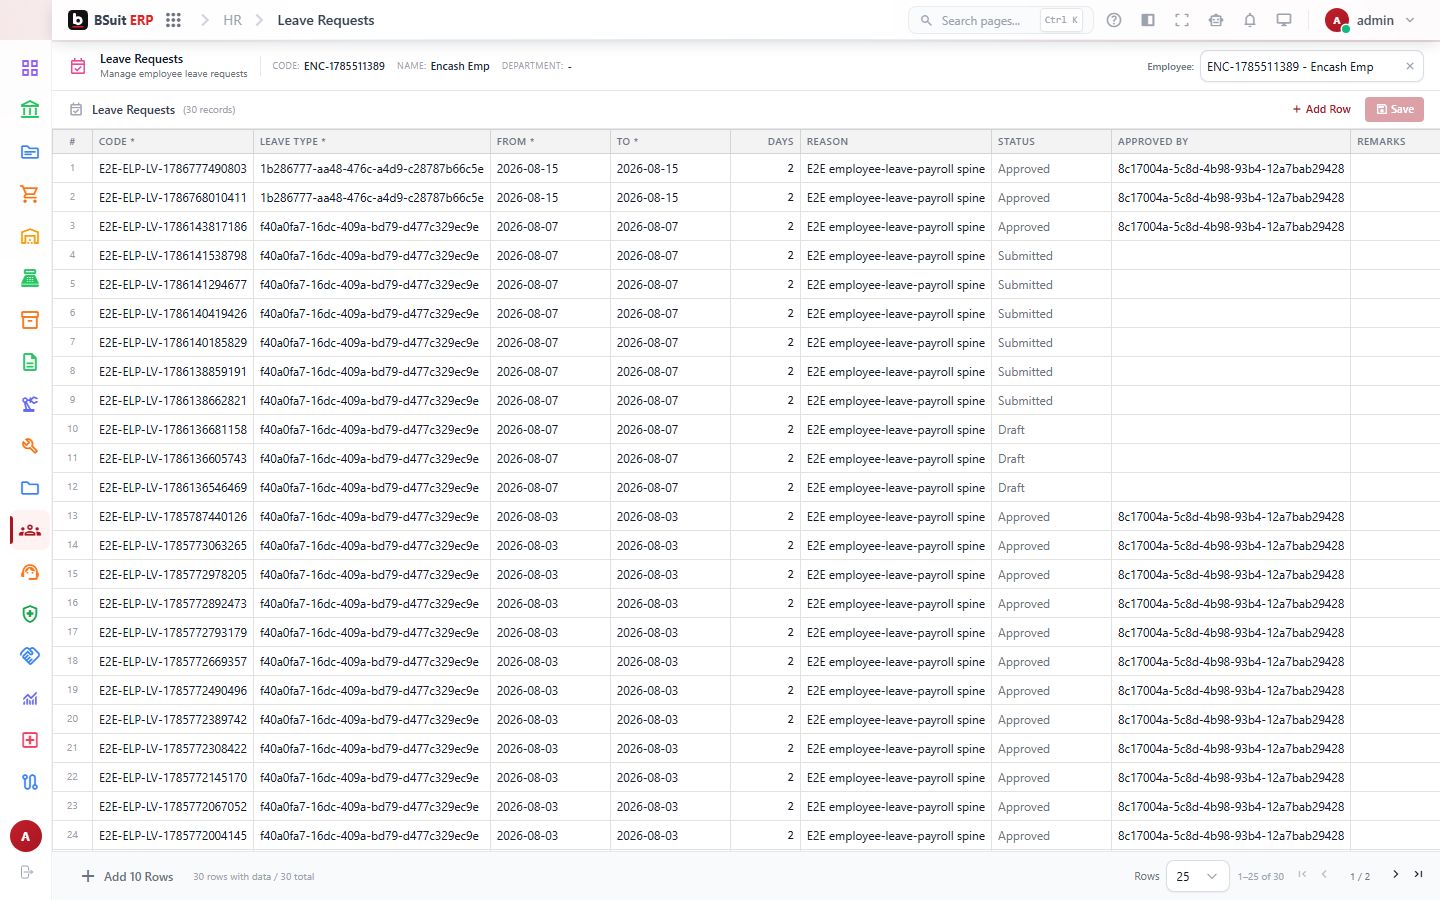Focus the Search pages box

[1000, 20]
